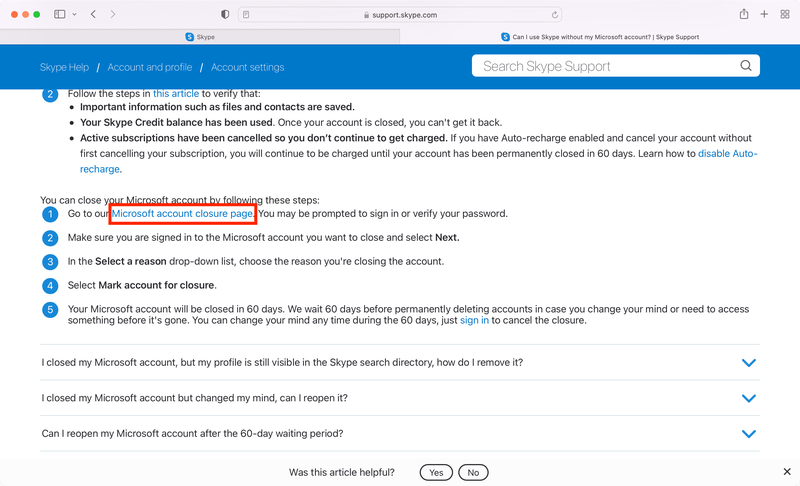The width and height of the screenshot is (800, 486).
Task: Go back to the previous page
Action: point(93,14)
